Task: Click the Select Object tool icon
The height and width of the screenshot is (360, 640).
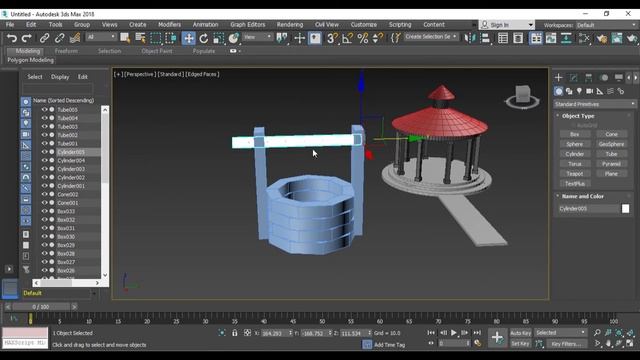Action: 125,38
